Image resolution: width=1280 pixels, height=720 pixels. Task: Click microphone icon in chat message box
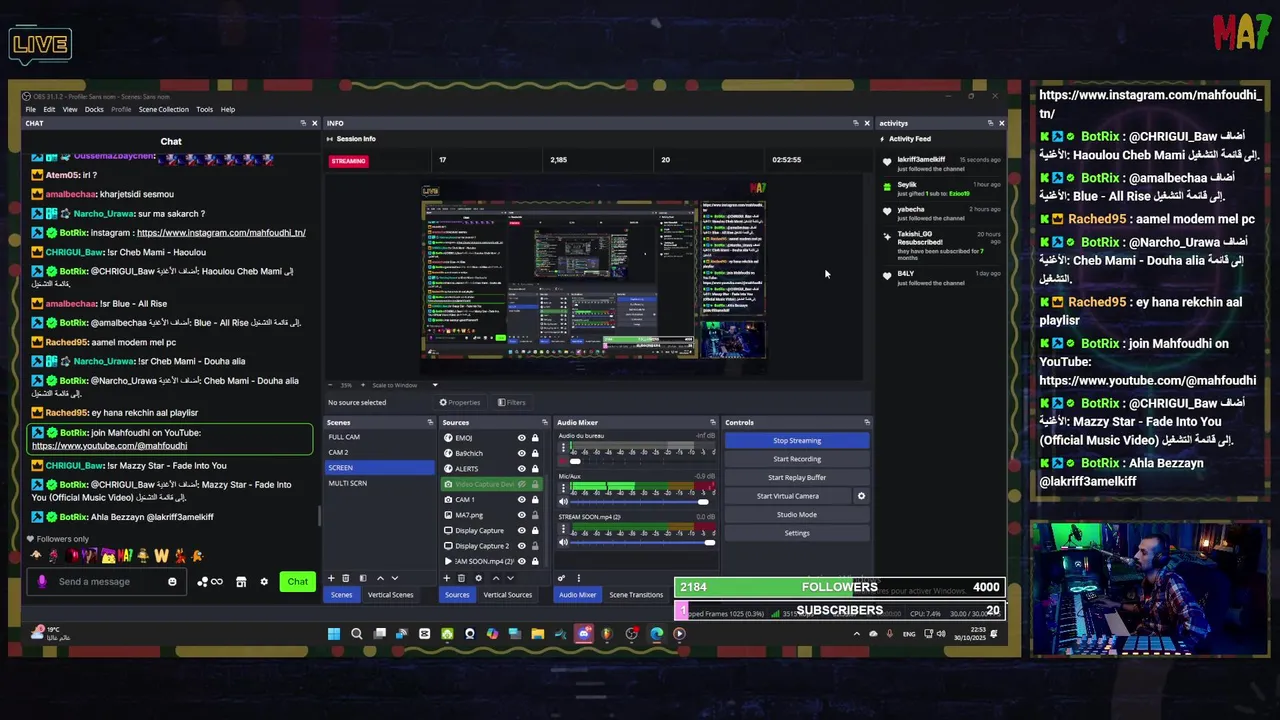42,581
